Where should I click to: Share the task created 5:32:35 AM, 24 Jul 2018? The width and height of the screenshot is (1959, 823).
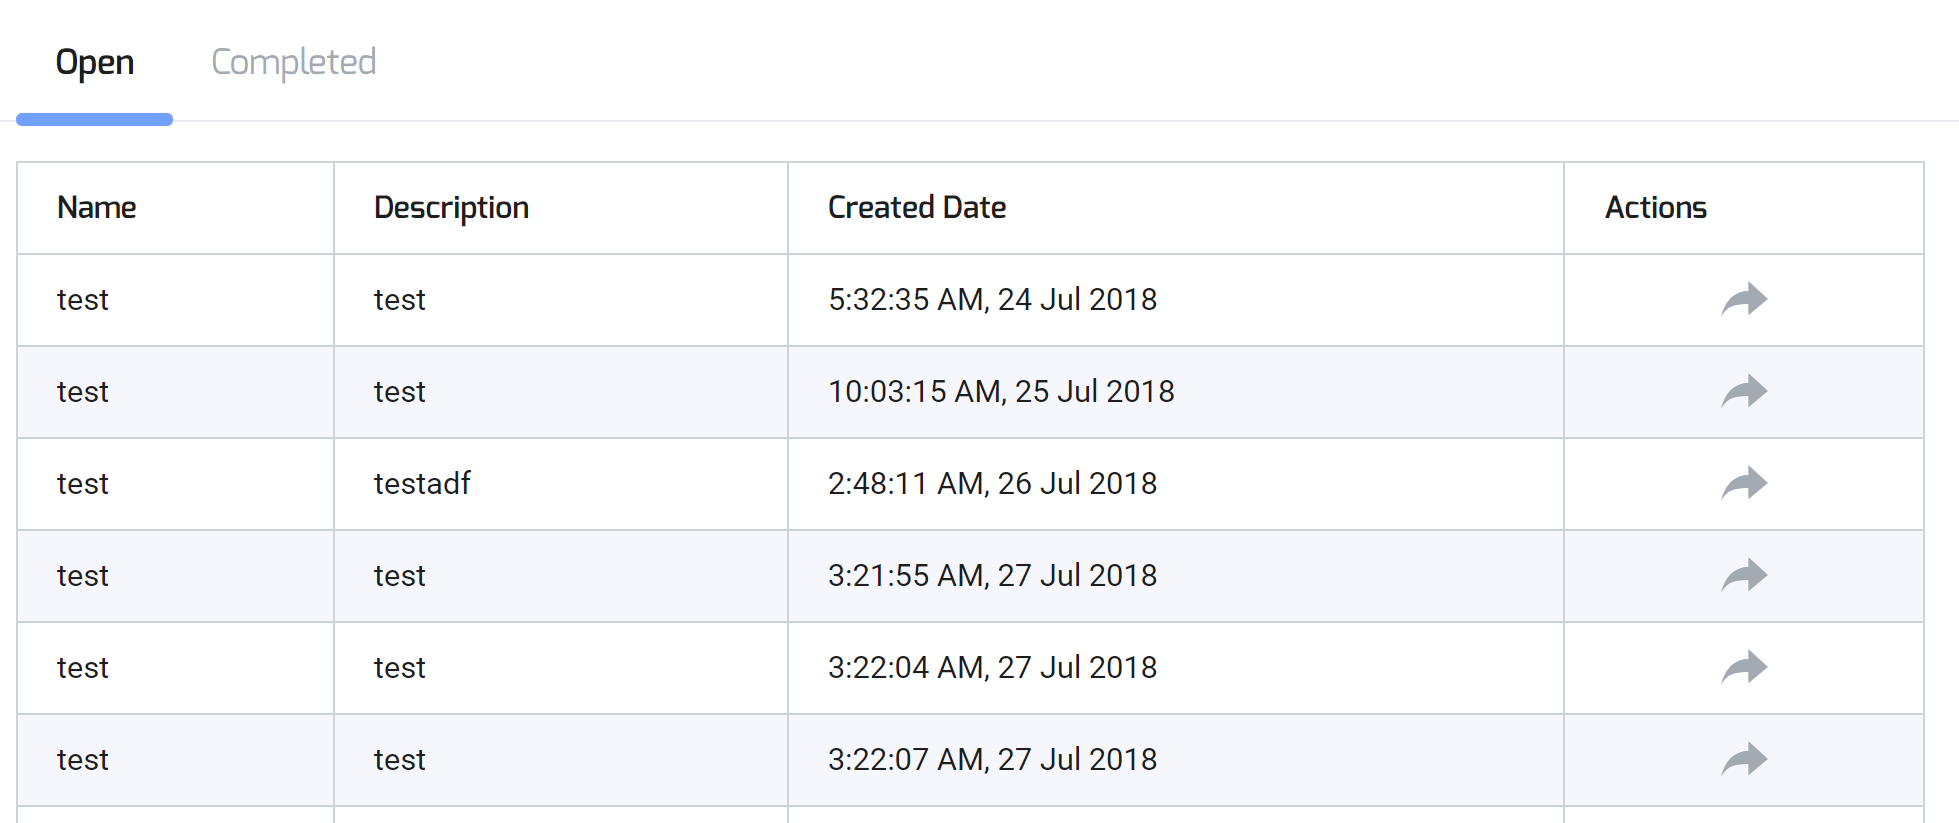(1744, 299)
